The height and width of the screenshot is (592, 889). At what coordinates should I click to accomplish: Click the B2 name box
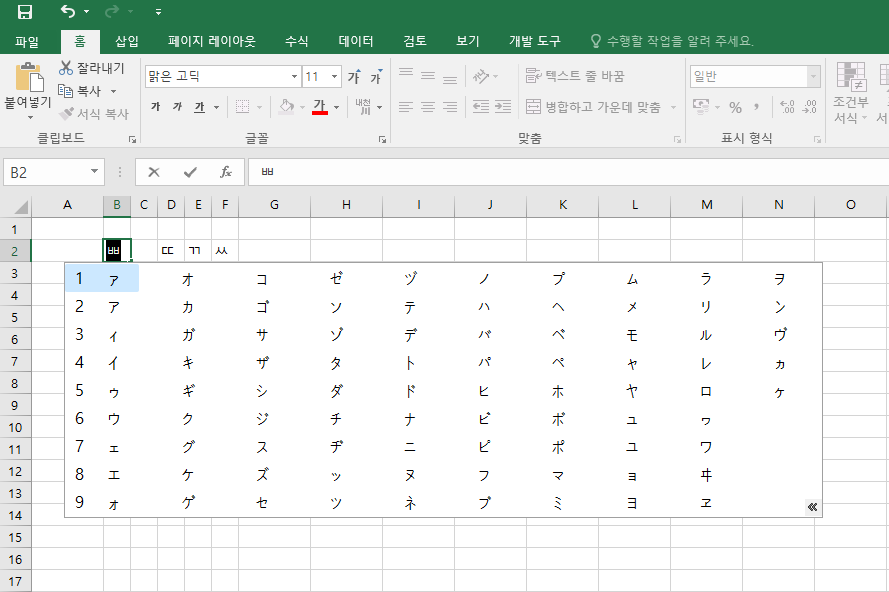click(x=54, y=172)
